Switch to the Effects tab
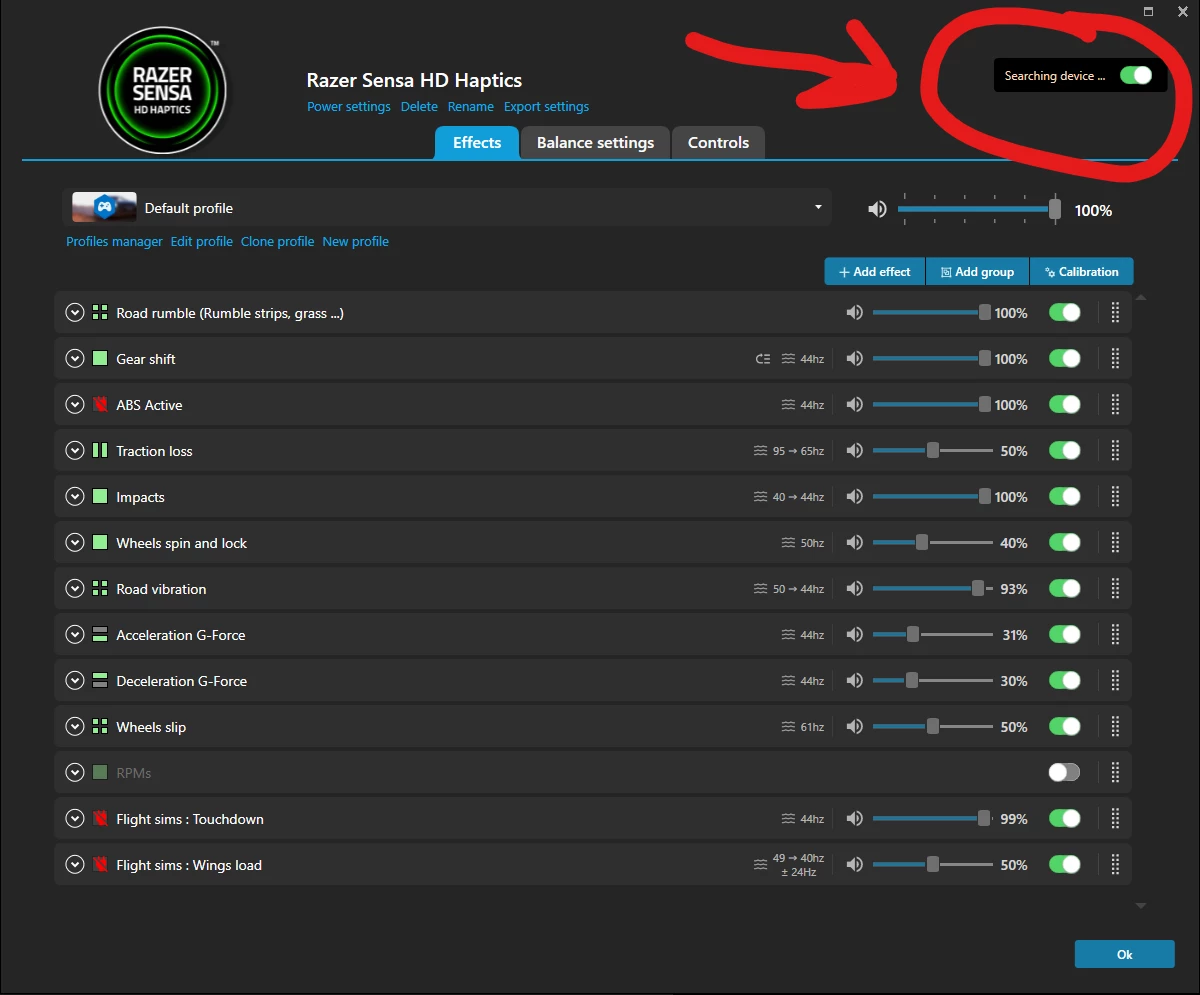1200x995 pixels. [x=477, y=143]
